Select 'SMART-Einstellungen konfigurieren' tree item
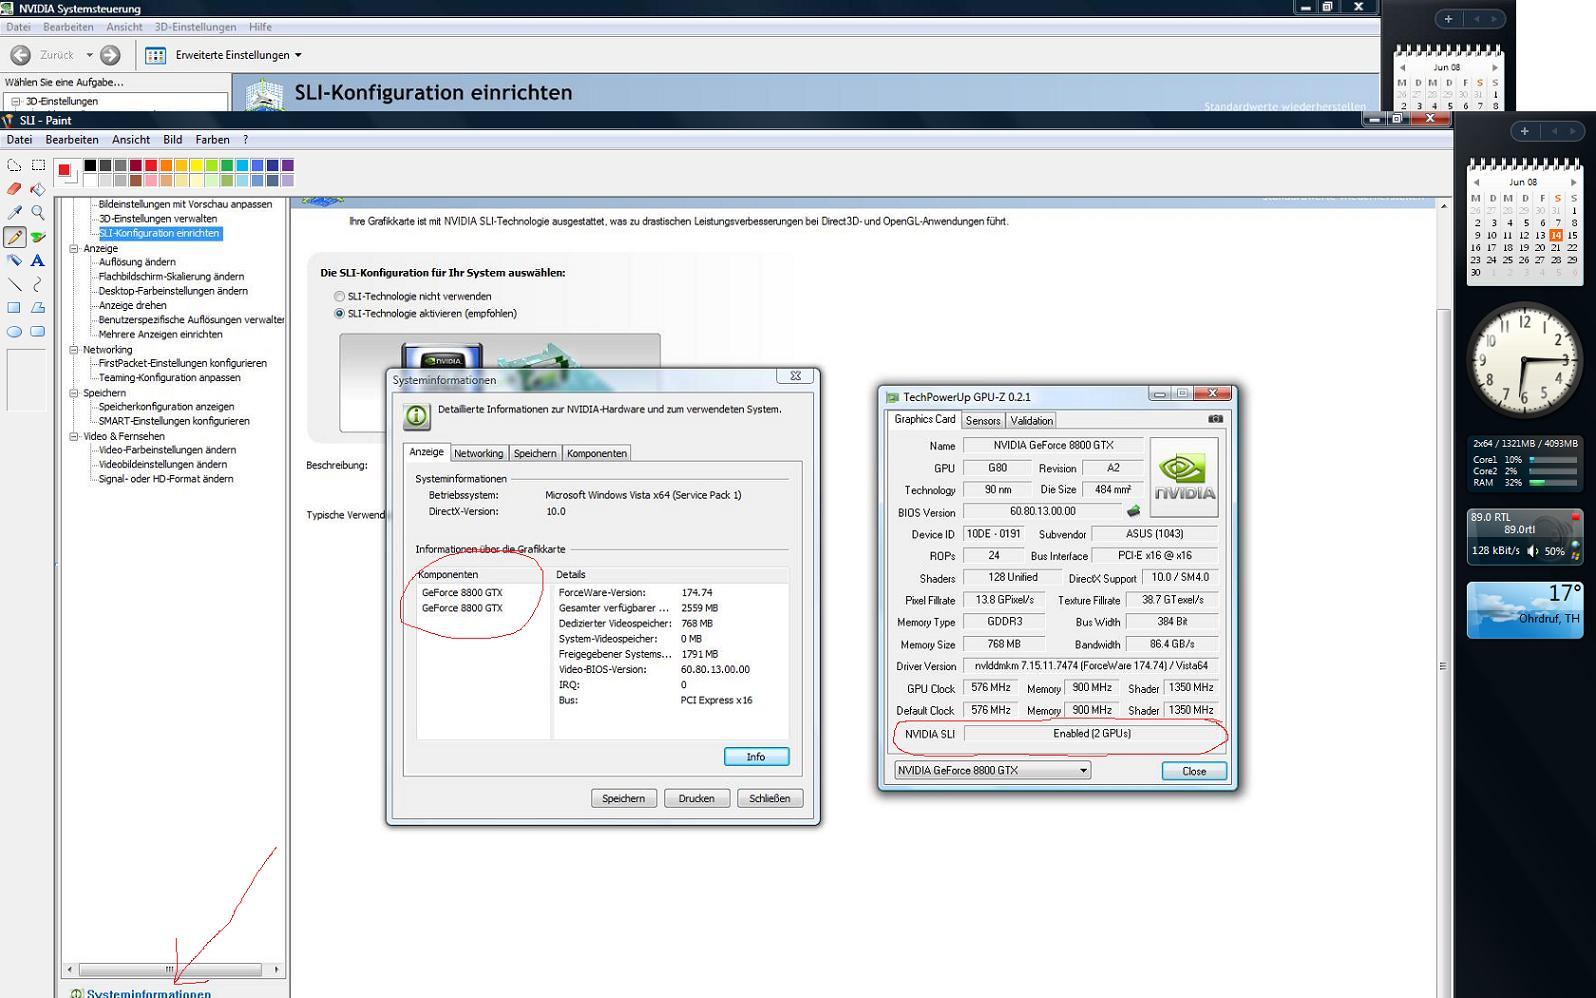 coord(174,421)
